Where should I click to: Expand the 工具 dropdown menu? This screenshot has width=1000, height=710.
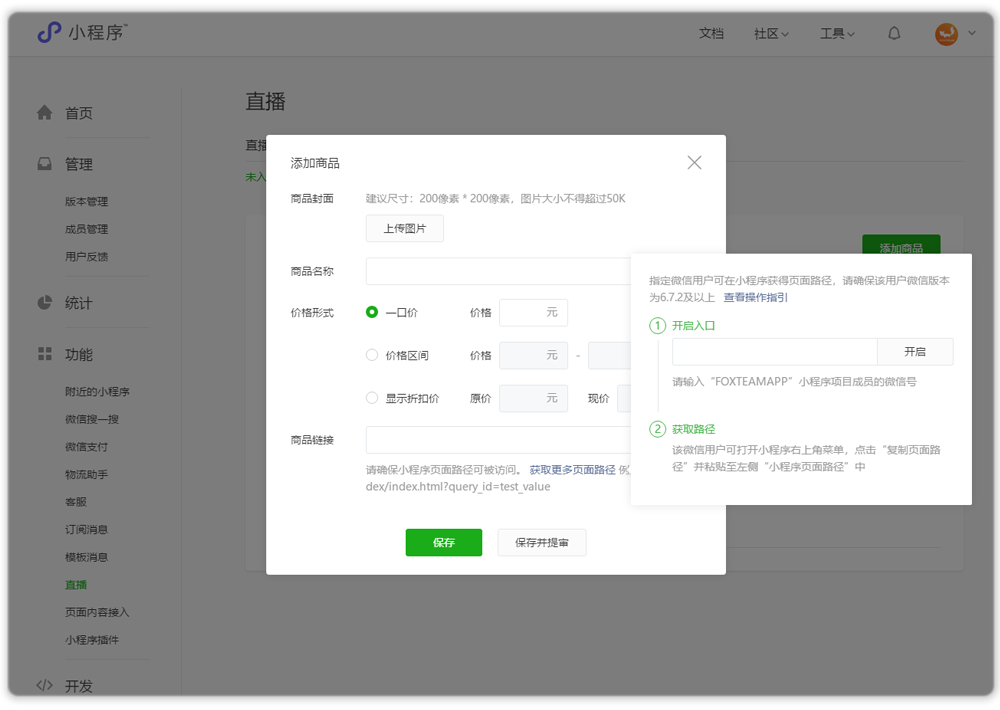[x=837, y=34]
